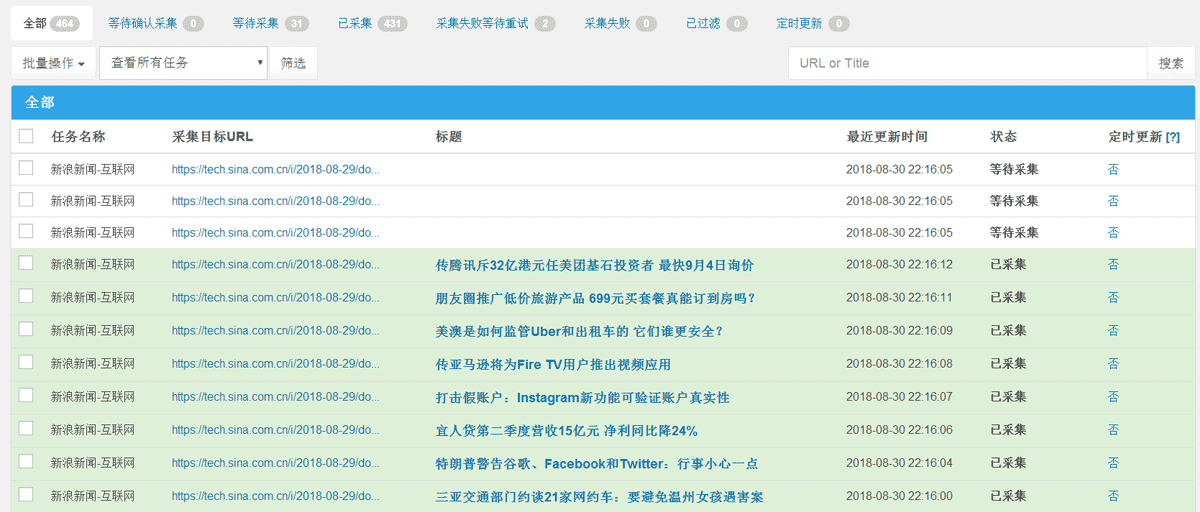Toggle checkbox for 宜人贷第二季度营收 row
This screenshot has width=1200, height=512.
point(26,429)
